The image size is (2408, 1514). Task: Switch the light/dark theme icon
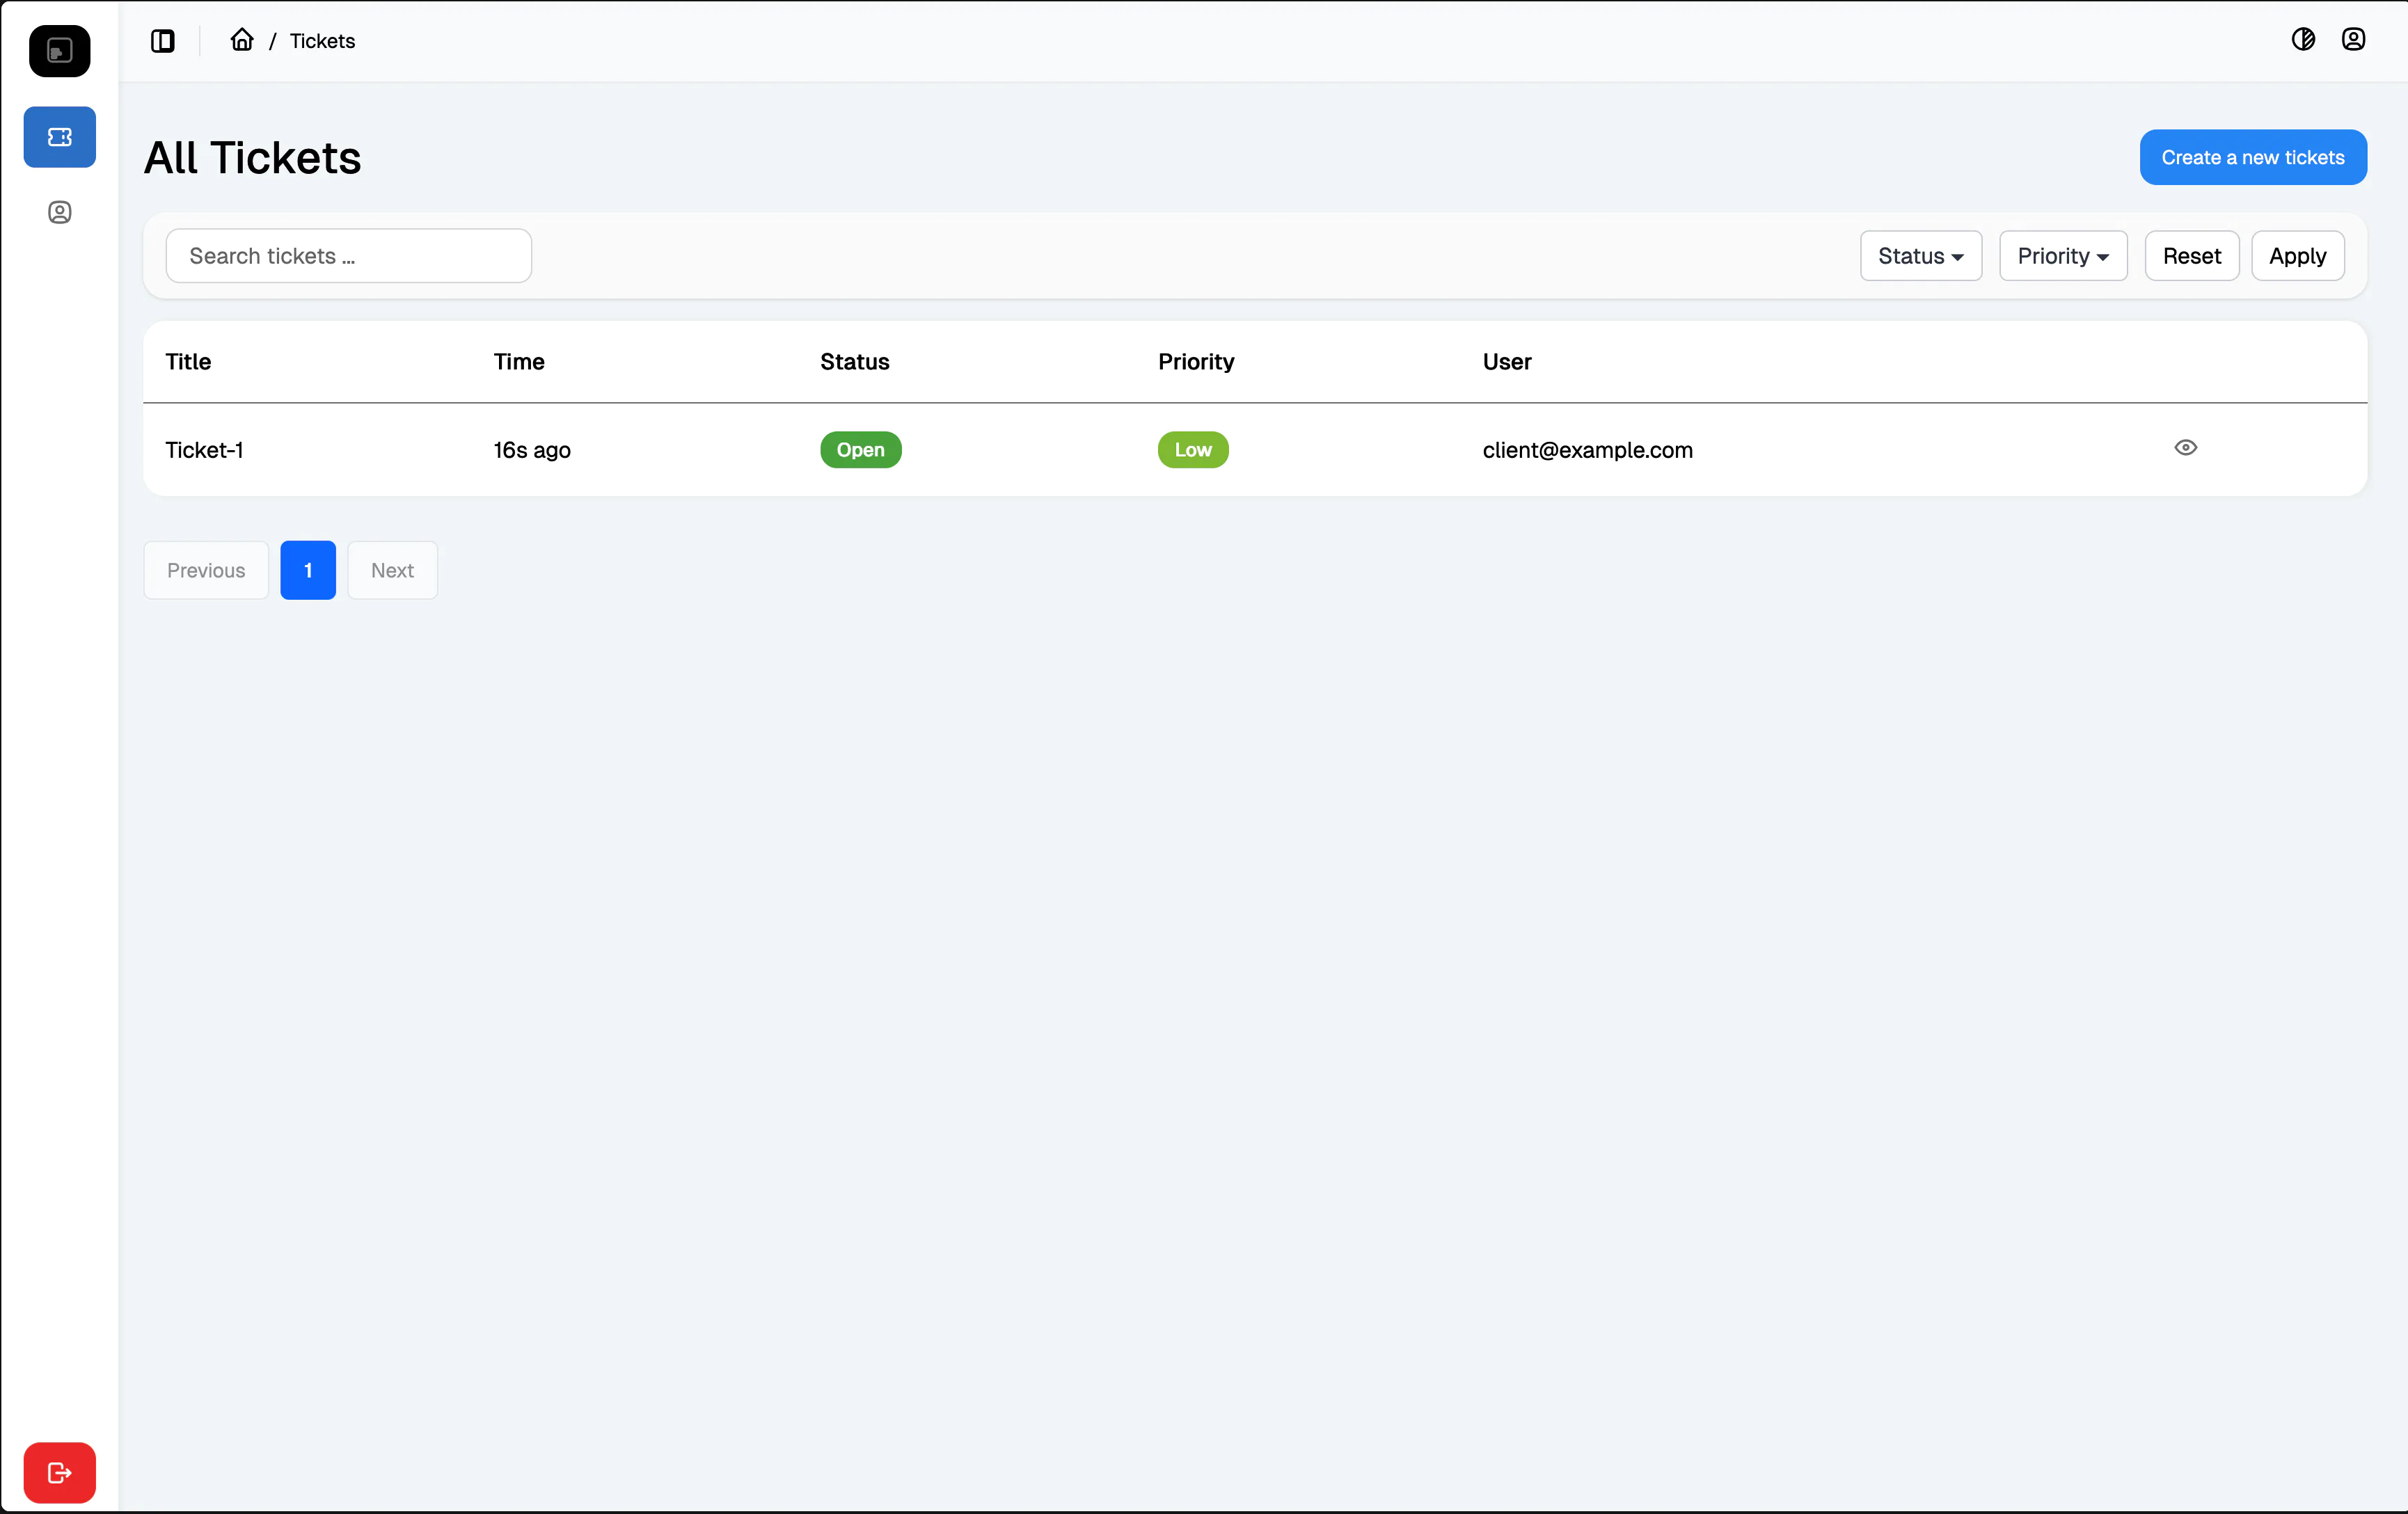[2303, 39]
